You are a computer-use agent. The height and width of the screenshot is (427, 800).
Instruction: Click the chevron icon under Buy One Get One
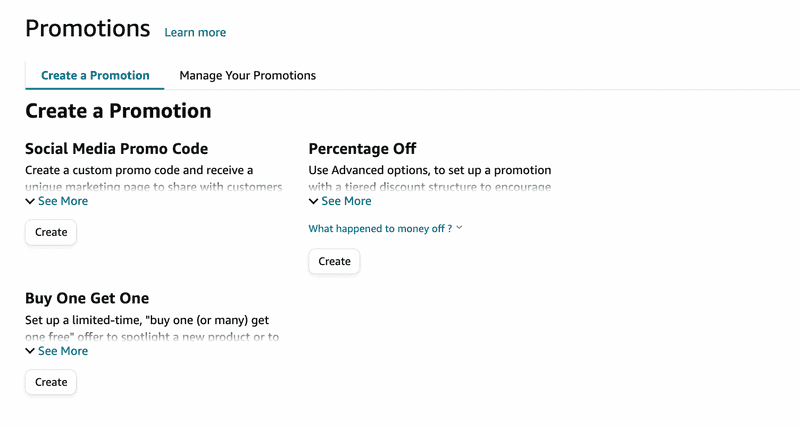pyautogui.click(x=31, y=351)
